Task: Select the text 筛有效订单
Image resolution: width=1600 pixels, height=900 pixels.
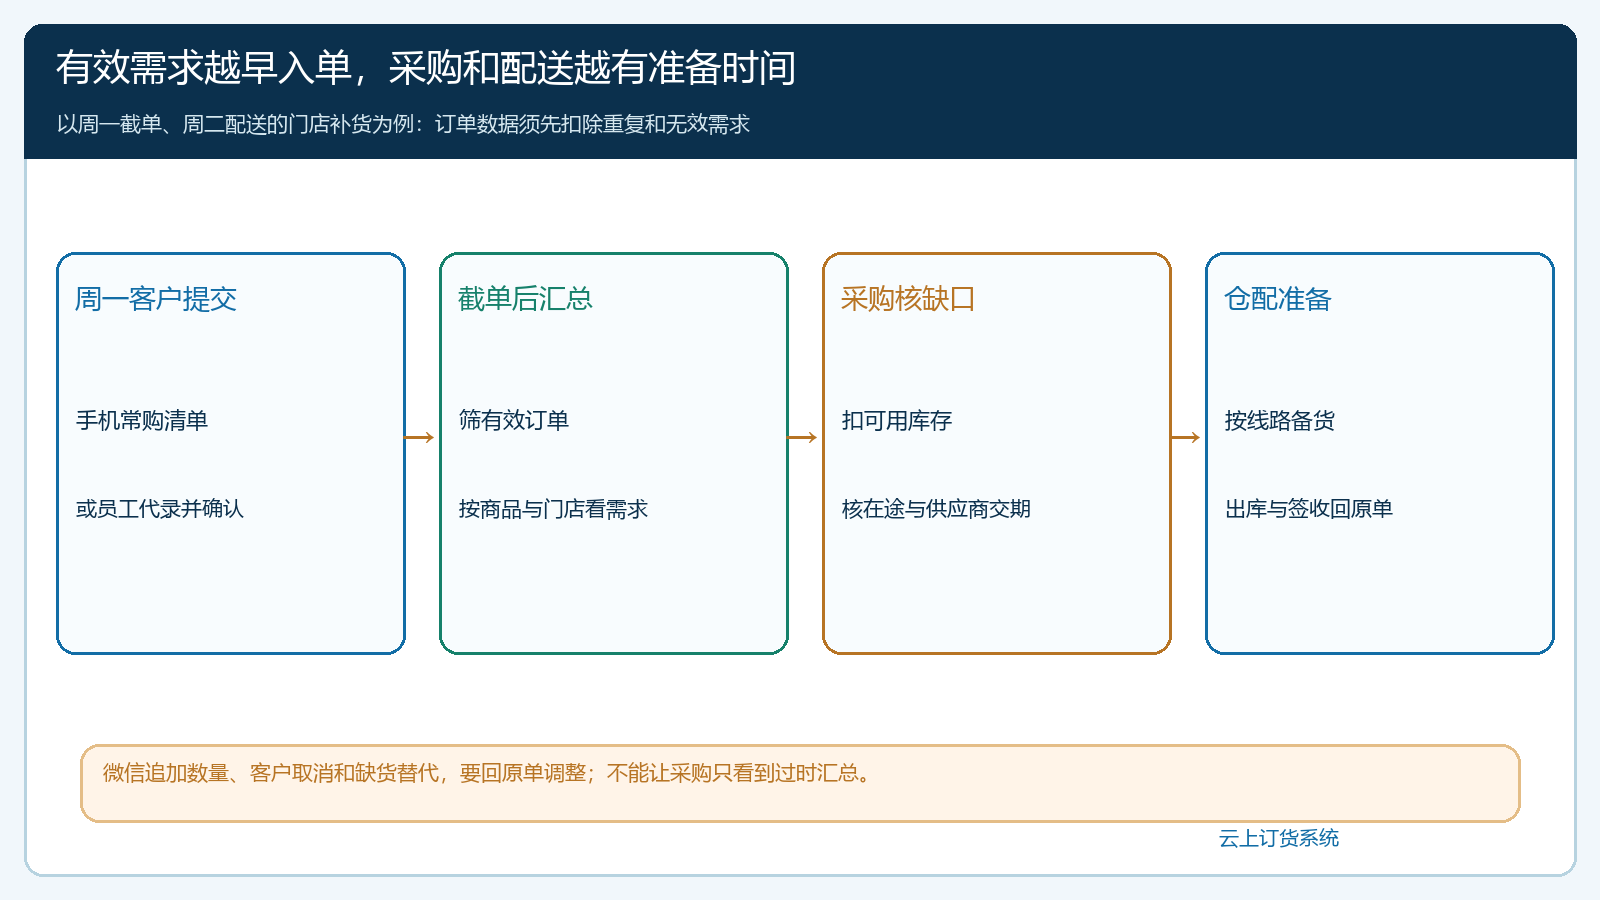Action: coord(514,421)
